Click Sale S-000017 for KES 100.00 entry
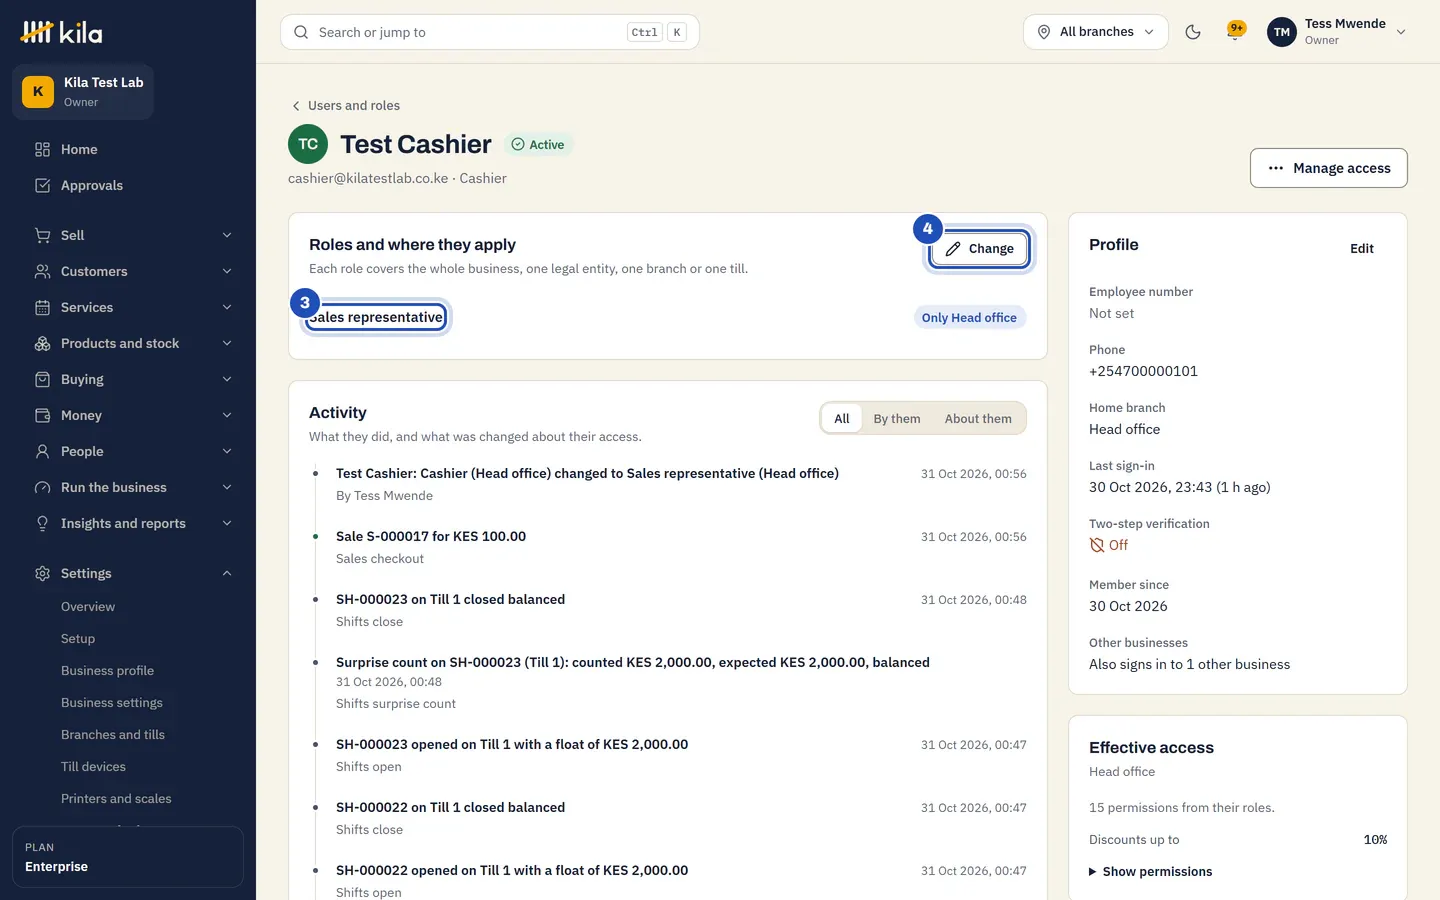Viewport: 1440px width, 900px height. (x=431, y=536)
